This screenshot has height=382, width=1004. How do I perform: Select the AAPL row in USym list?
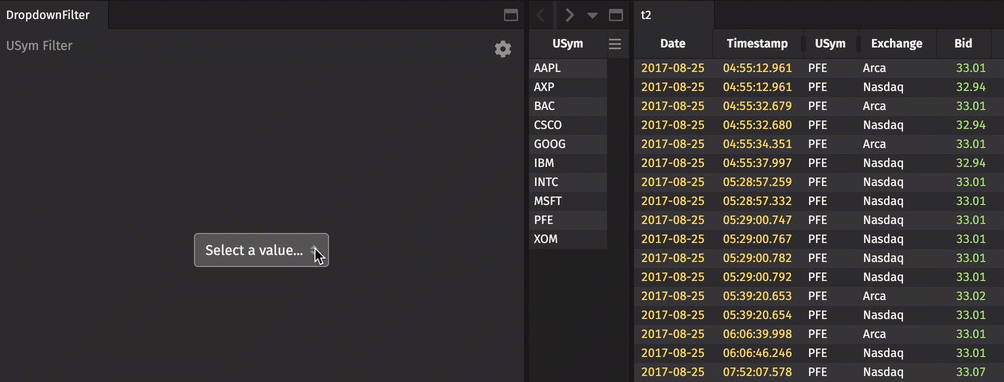(568, 68)
